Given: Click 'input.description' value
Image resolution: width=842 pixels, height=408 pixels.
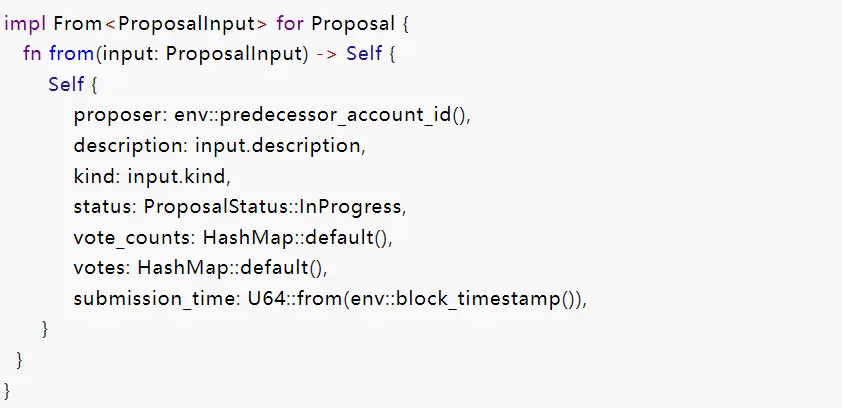Looking at the screenshot, I should pyautogui.click(x=278, y=145).
